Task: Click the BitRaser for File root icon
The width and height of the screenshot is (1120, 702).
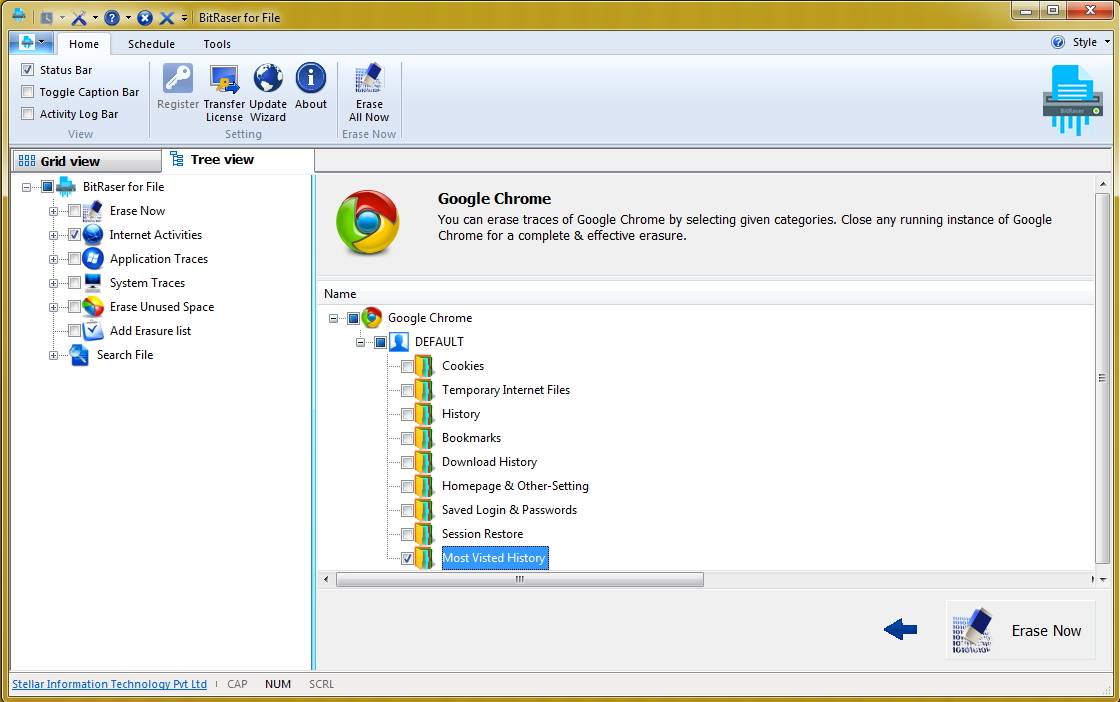Action: point(66,186)
